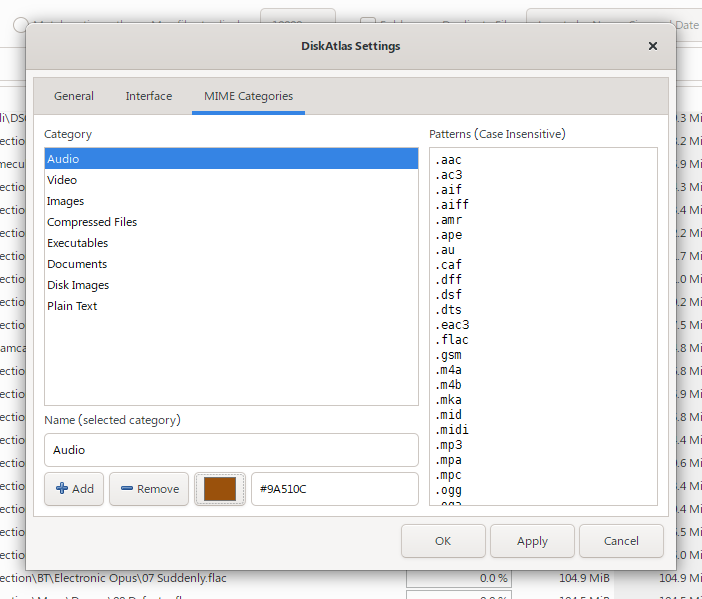702x599 pixels.
Task: Click the .aiff pattern line
Action: pos(452,205)
